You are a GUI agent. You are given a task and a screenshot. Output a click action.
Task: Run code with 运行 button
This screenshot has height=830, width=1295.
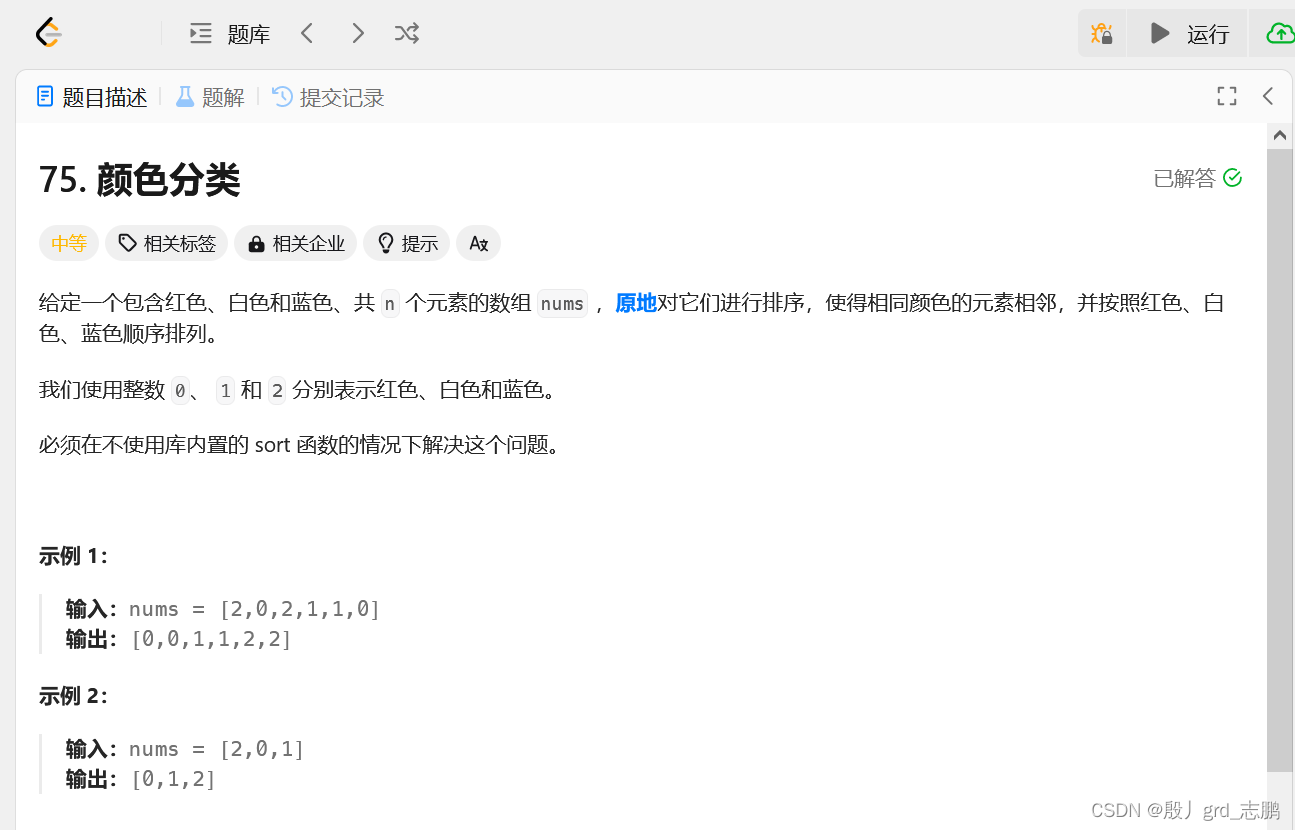[1188, 34]
